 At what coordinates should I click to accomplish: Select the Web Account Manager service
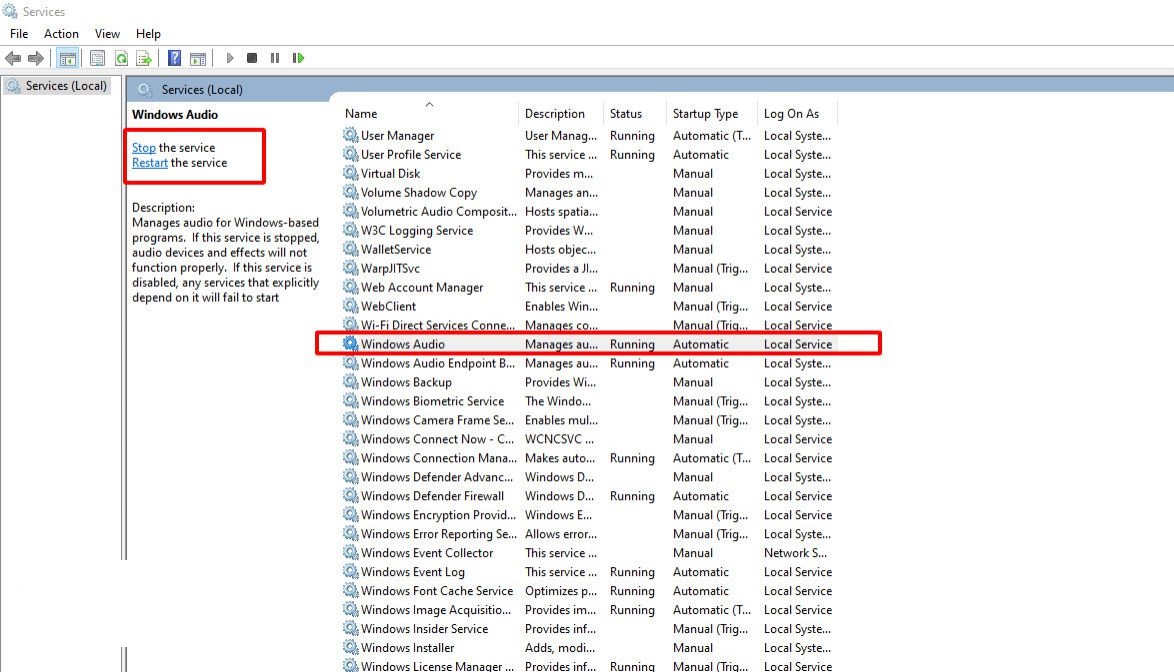click(x=589, y=287)
